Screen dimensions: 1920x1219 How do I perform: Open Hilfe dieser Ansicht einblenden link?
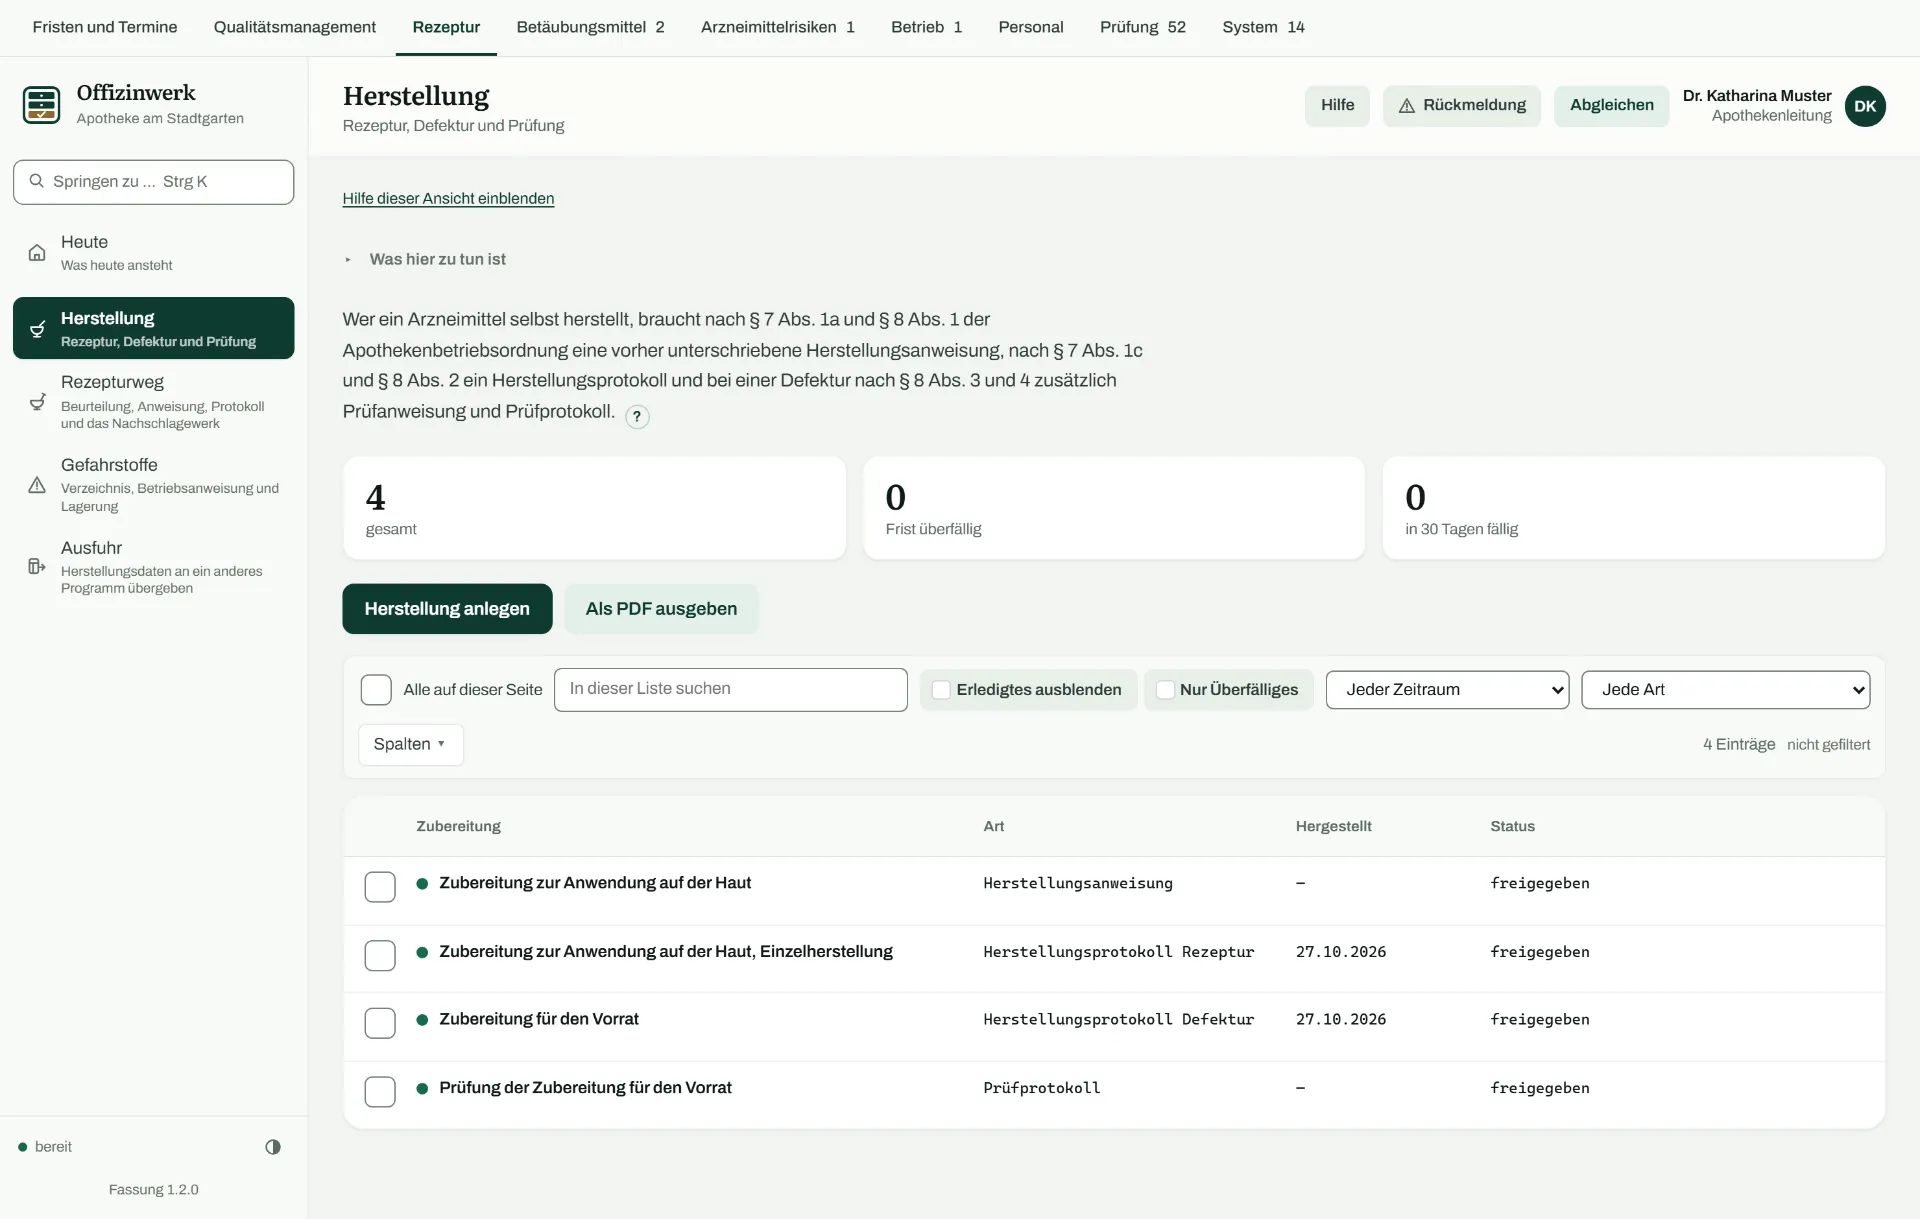448,199
